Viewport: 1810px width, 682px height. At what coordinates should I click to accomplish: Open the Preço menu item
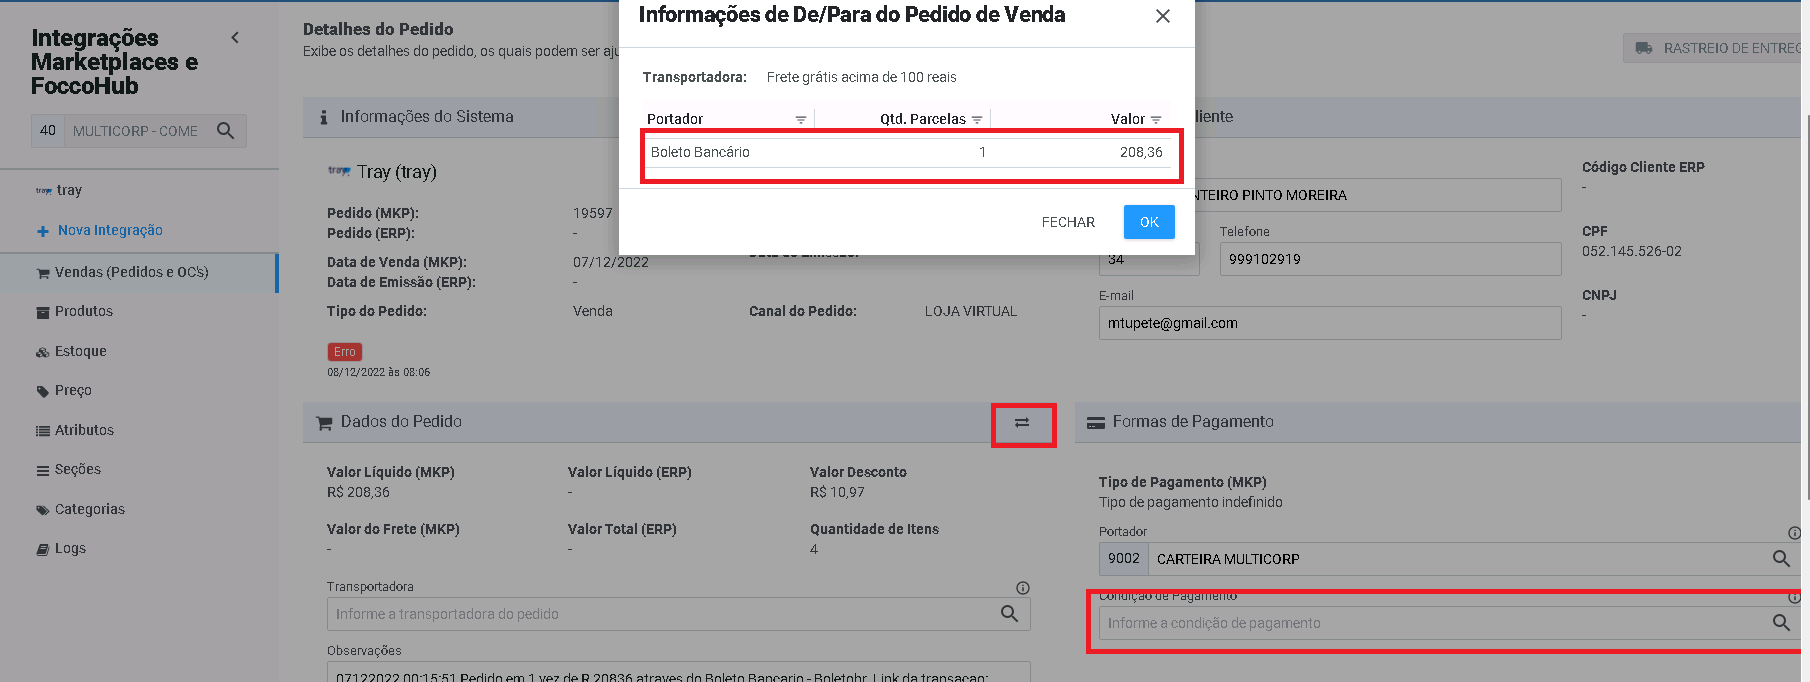coord(73,390)
